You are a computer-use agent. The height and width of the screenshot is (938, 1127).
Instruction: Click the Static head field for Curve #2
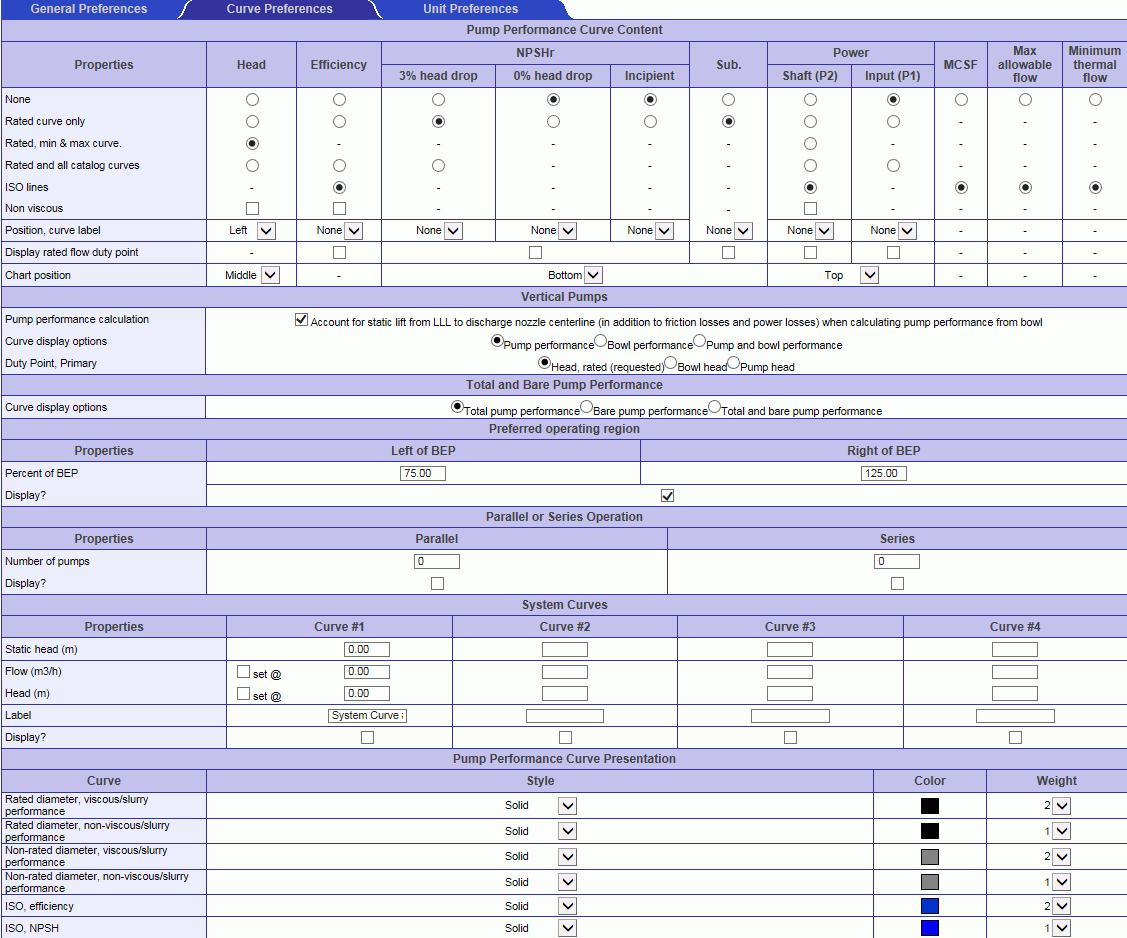pyautogui.click(x=565, y=650)
